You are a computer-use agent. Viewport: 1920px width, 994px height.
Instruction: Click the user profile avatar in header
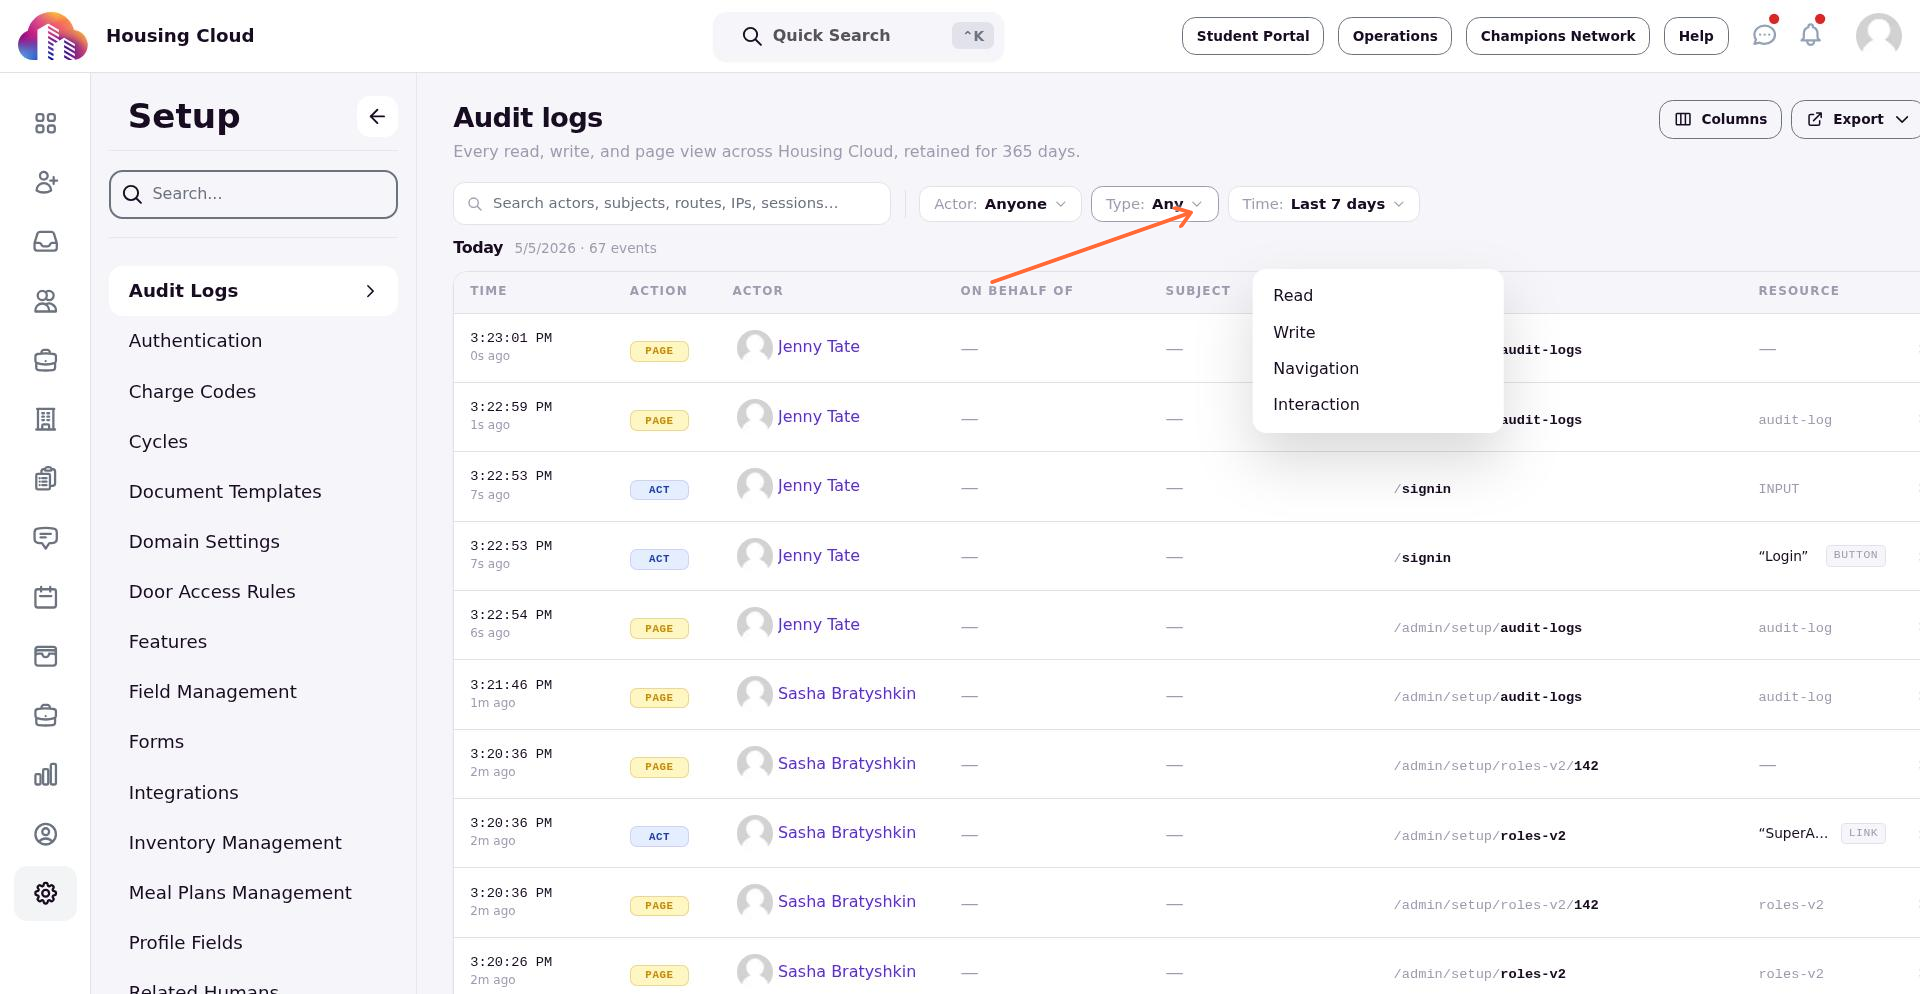point(1878,36)
